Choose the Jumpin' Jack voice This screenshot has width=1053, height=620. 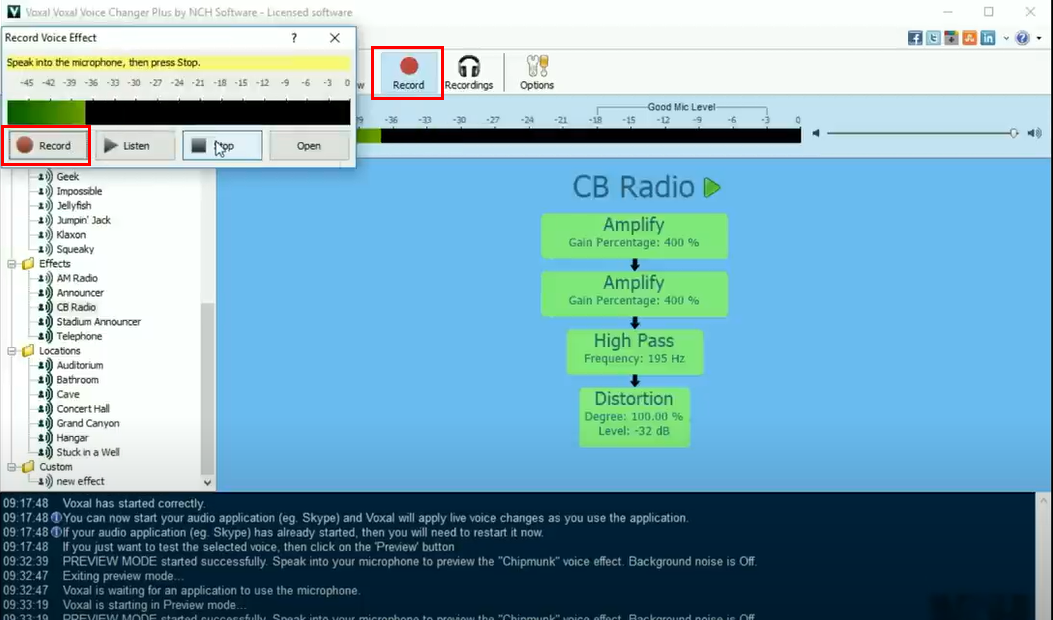(x=84, y=220)
